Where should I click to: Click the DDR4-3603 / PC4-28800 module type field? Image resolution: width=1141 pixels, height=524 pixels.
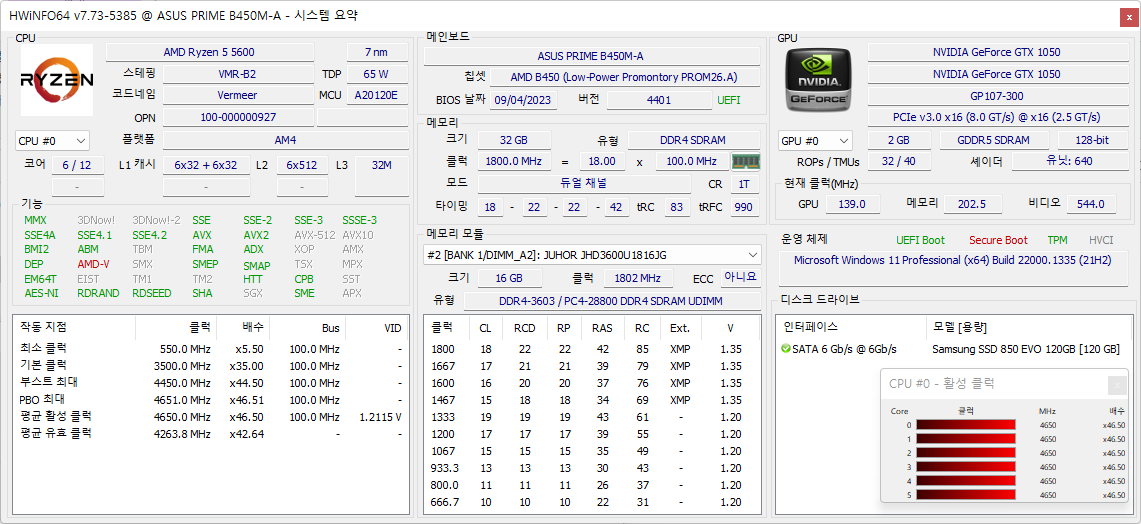coord(612,301)
